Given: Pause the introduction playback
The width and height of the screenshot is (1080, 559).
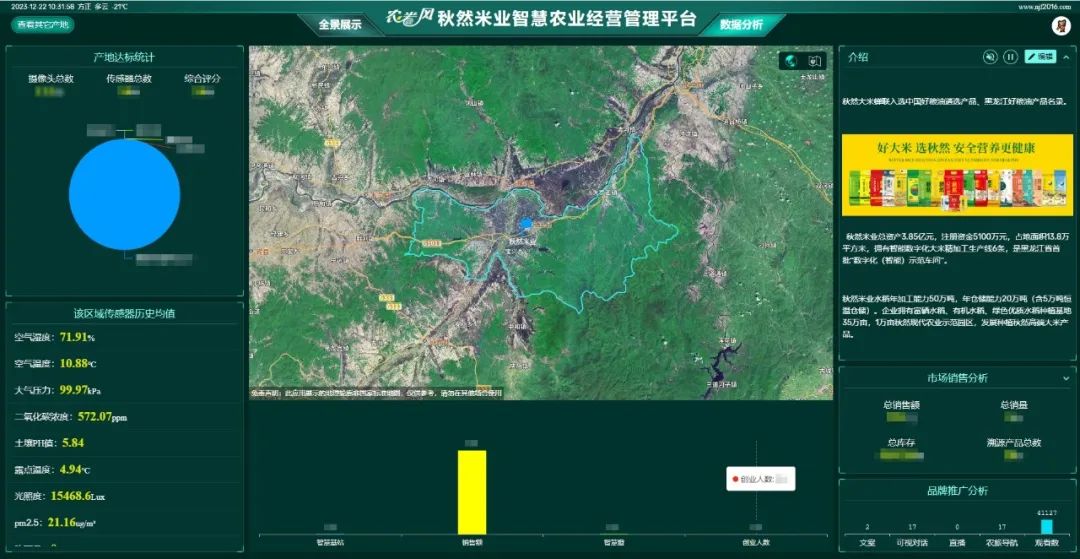Looking at the screenshot, I should (1010, 57).
